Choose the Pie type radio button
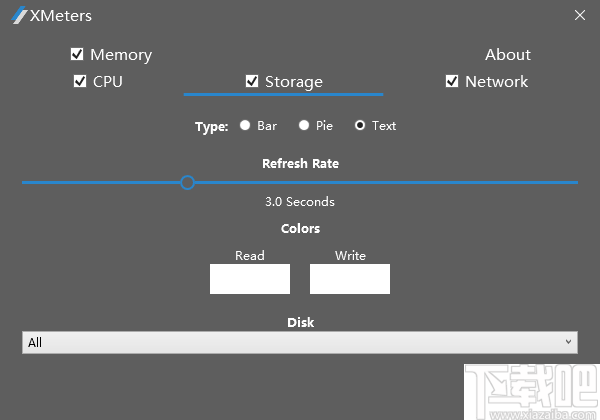This screenshot has height=420, width=600. (x=303, y=125)
